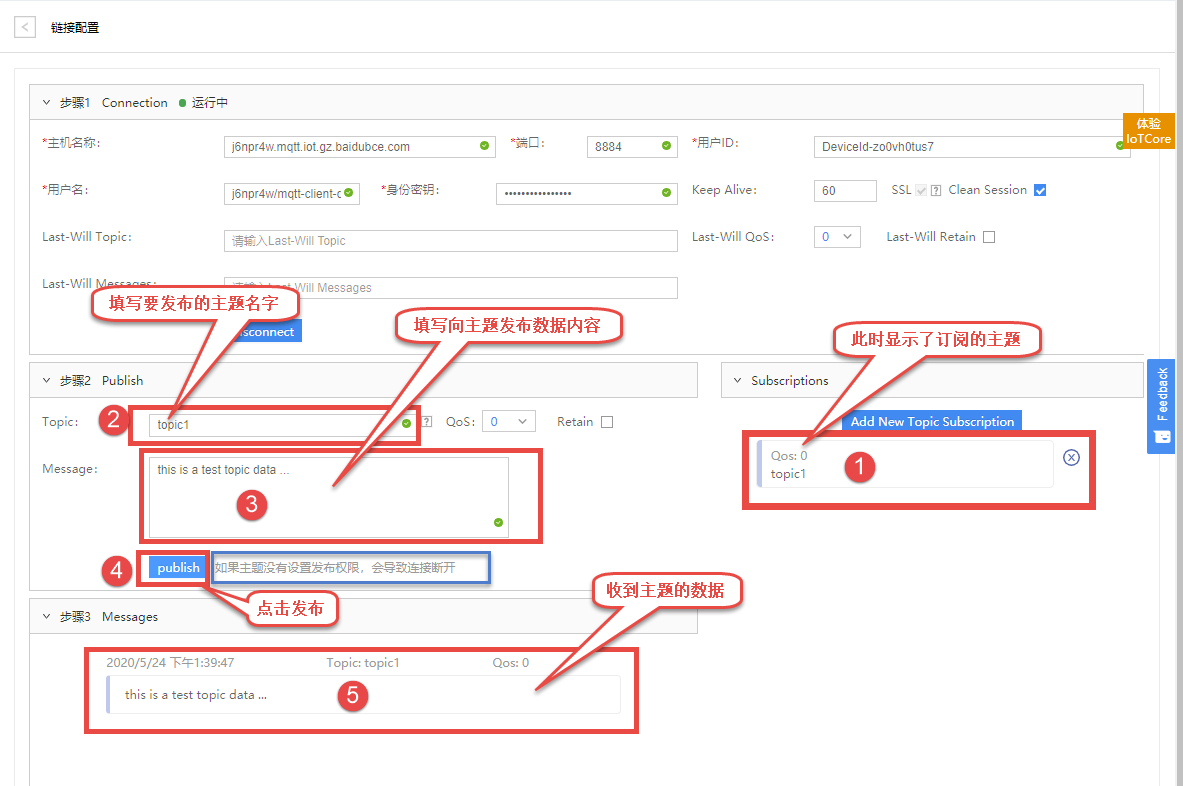Select the topic1 subscription entry
This screenshot has height=786, width=1183.
pos(905,465)
